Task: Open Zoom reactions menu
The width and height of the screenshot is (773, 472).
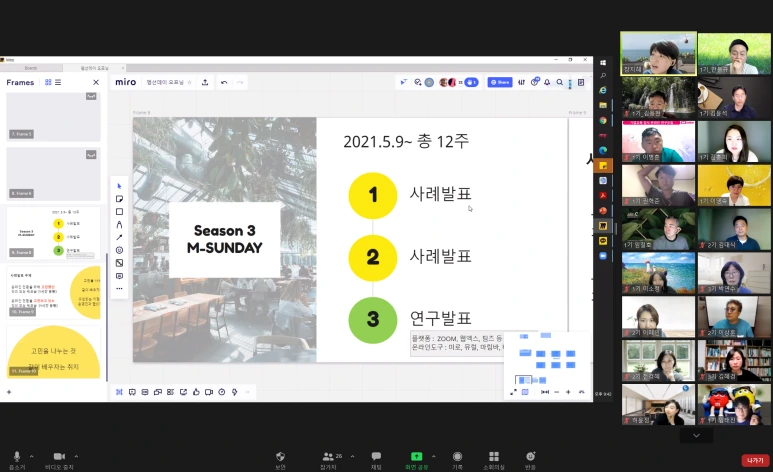Action: click(x=530, y=460)
